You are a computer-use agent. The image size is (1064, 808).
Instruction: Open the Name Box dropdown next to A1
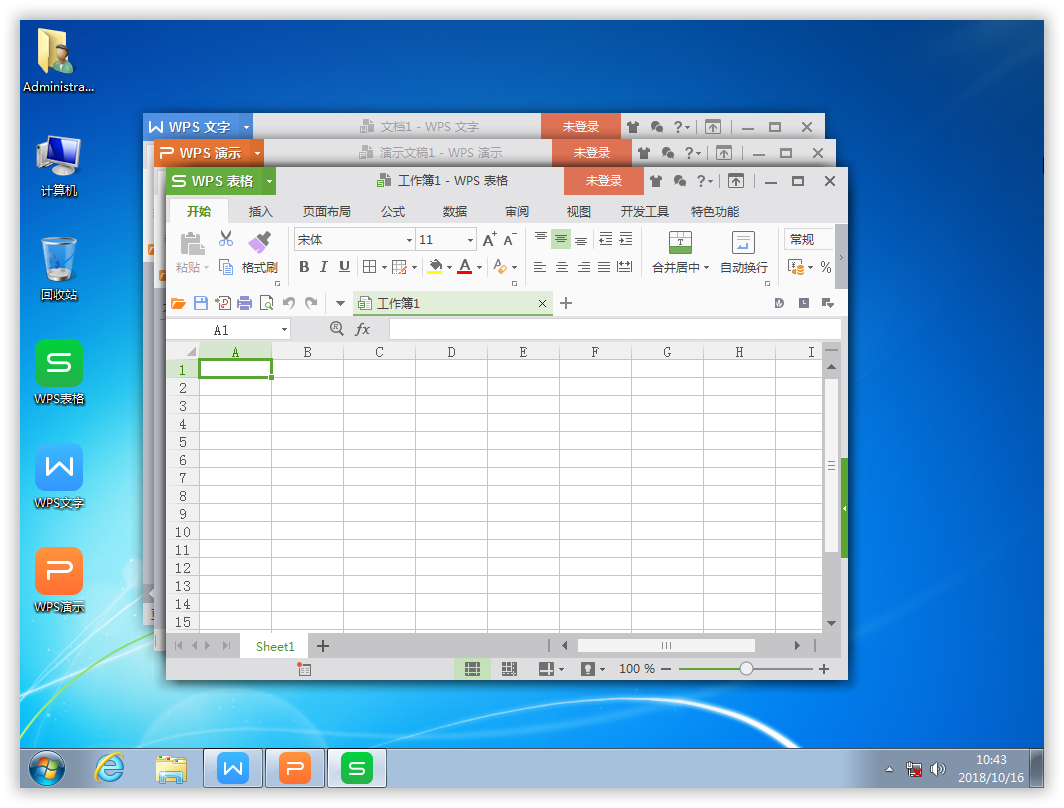point(284,330)
